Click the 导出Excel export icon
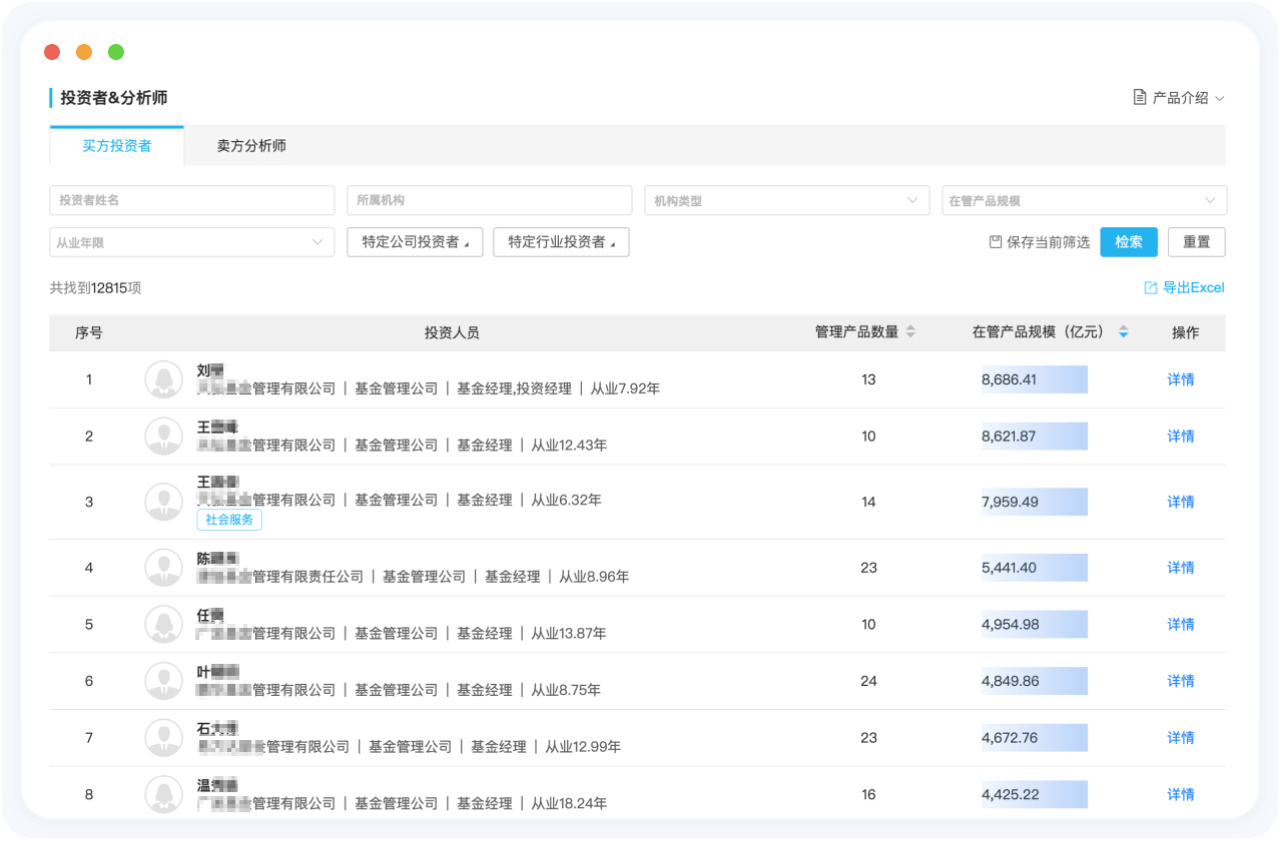Viewport: 1280px width, 842px height. pyautogui.click(x=1150, y=288)
